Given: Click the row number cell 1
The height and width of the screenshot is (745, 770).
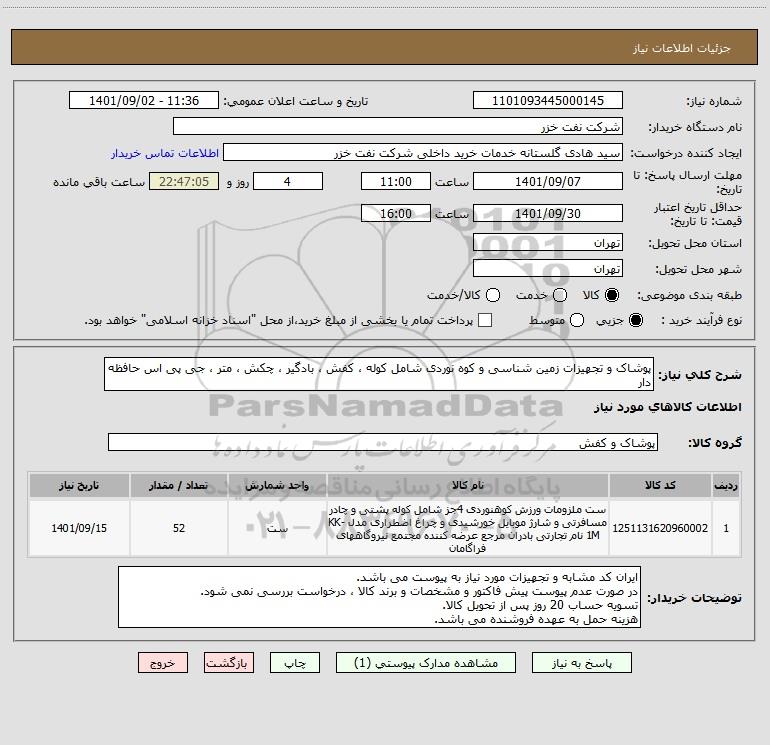Looking at the screenshot, I should (x=726, y=528).
